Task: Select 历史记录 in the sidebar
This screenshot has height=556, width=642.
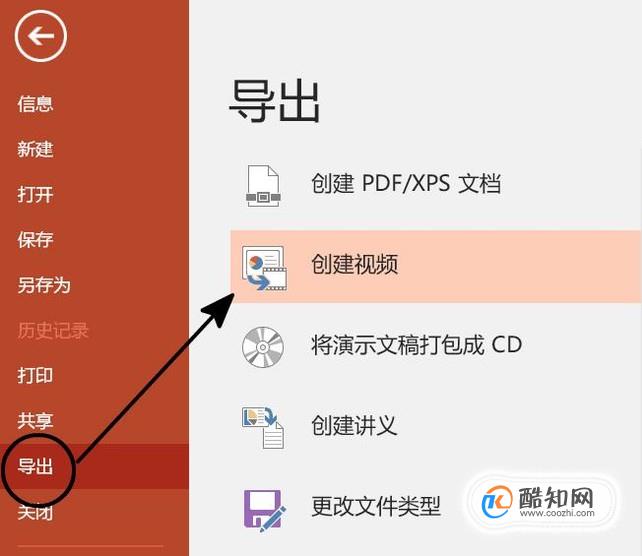Action: [53, 330]
